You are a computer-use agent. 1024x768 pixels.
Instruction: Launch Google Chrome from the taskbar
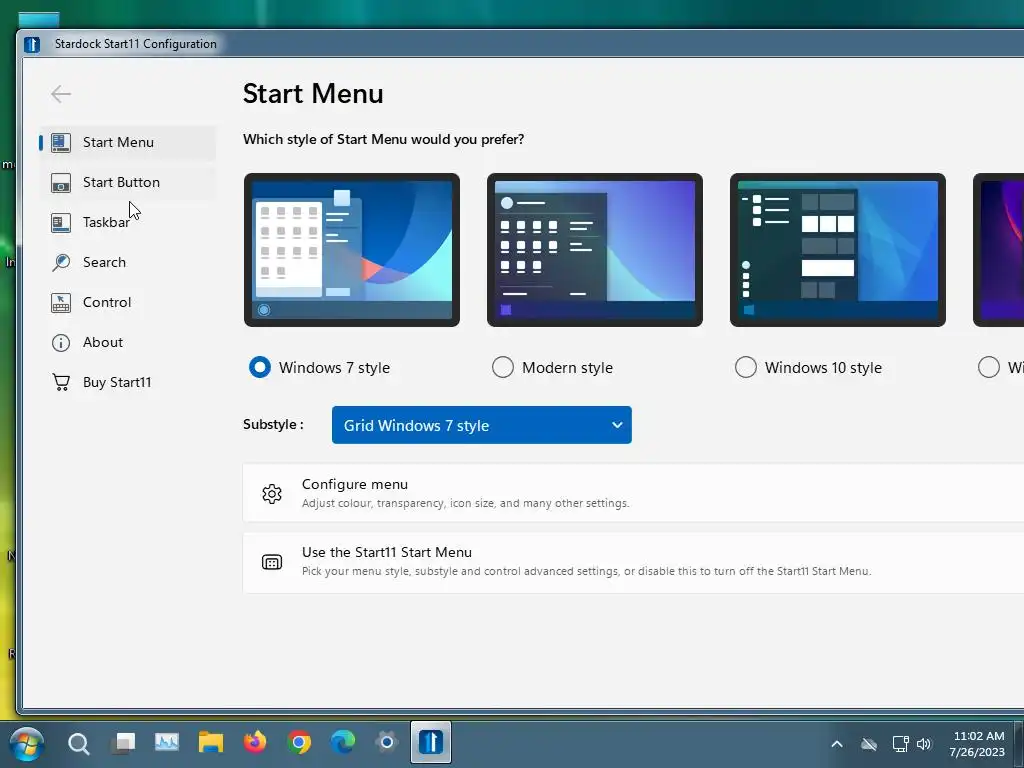[299, 743]
